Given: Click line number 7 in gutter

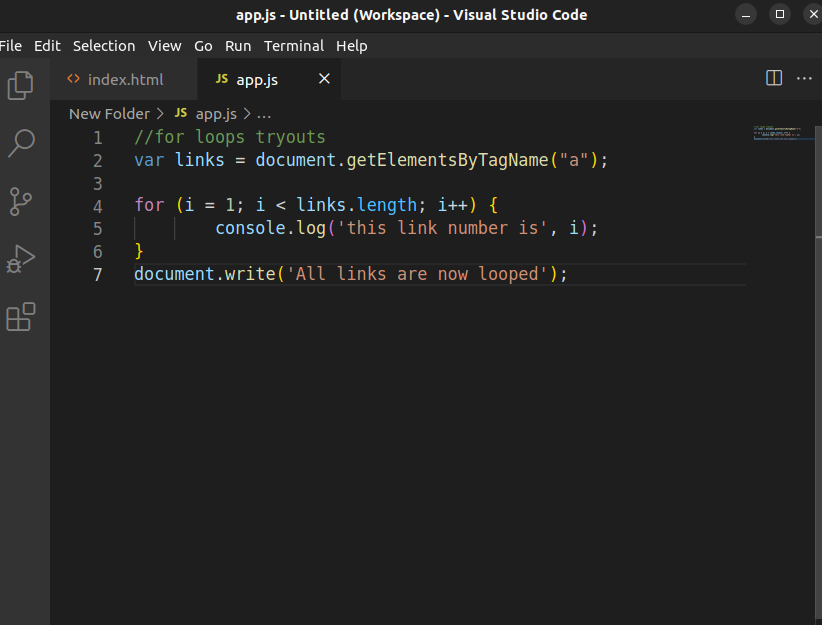Looking at the screenshot, I should 98,275.
